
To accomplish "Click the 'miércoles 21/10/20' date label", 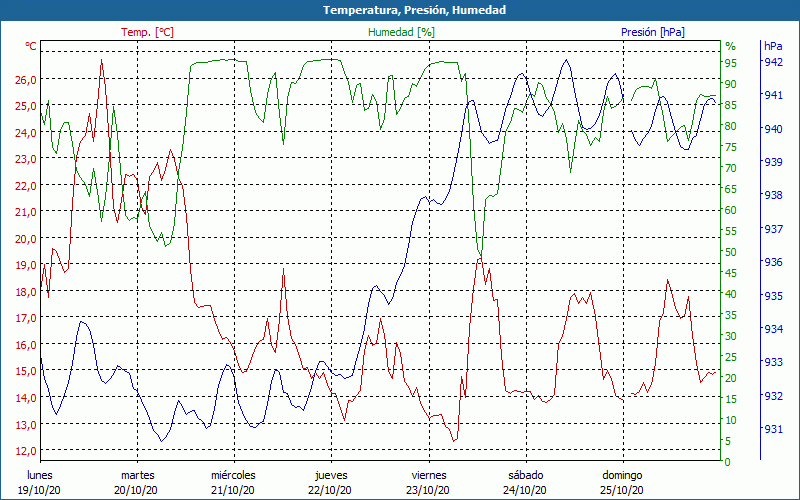I will pos(234,483).
